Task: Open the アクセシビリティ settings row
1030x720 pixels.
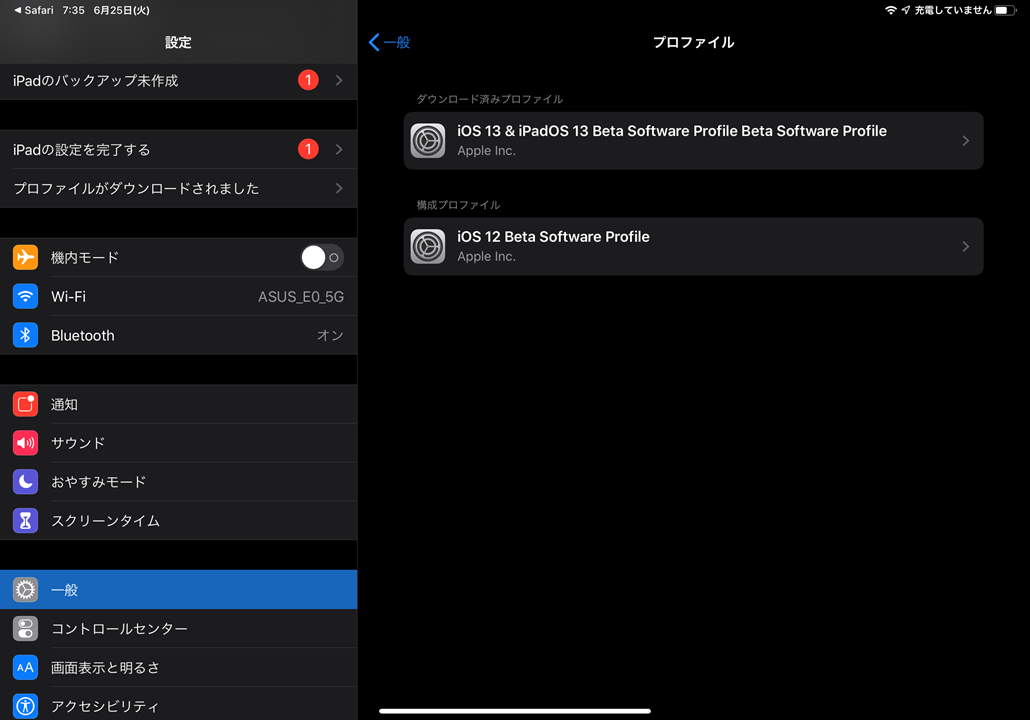Action: click(179, 704)
